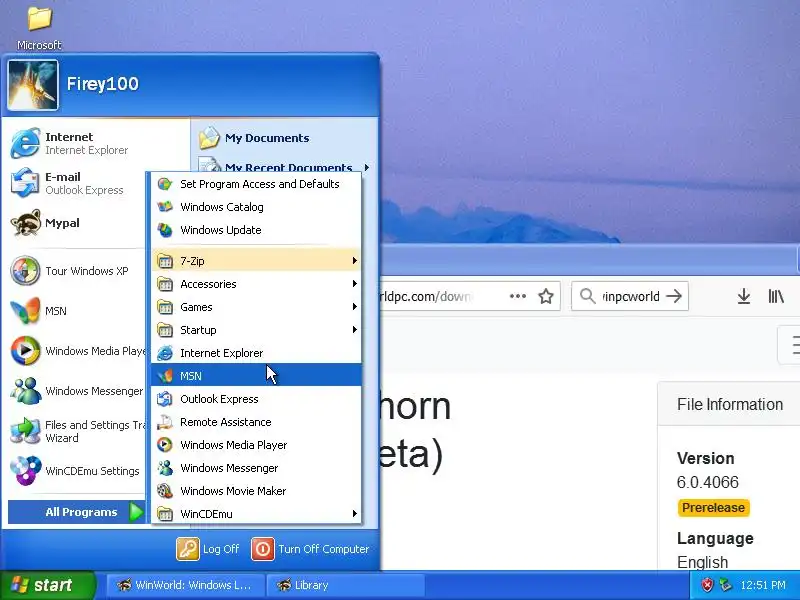Switch to the Library taskbar window

point(345,585)
